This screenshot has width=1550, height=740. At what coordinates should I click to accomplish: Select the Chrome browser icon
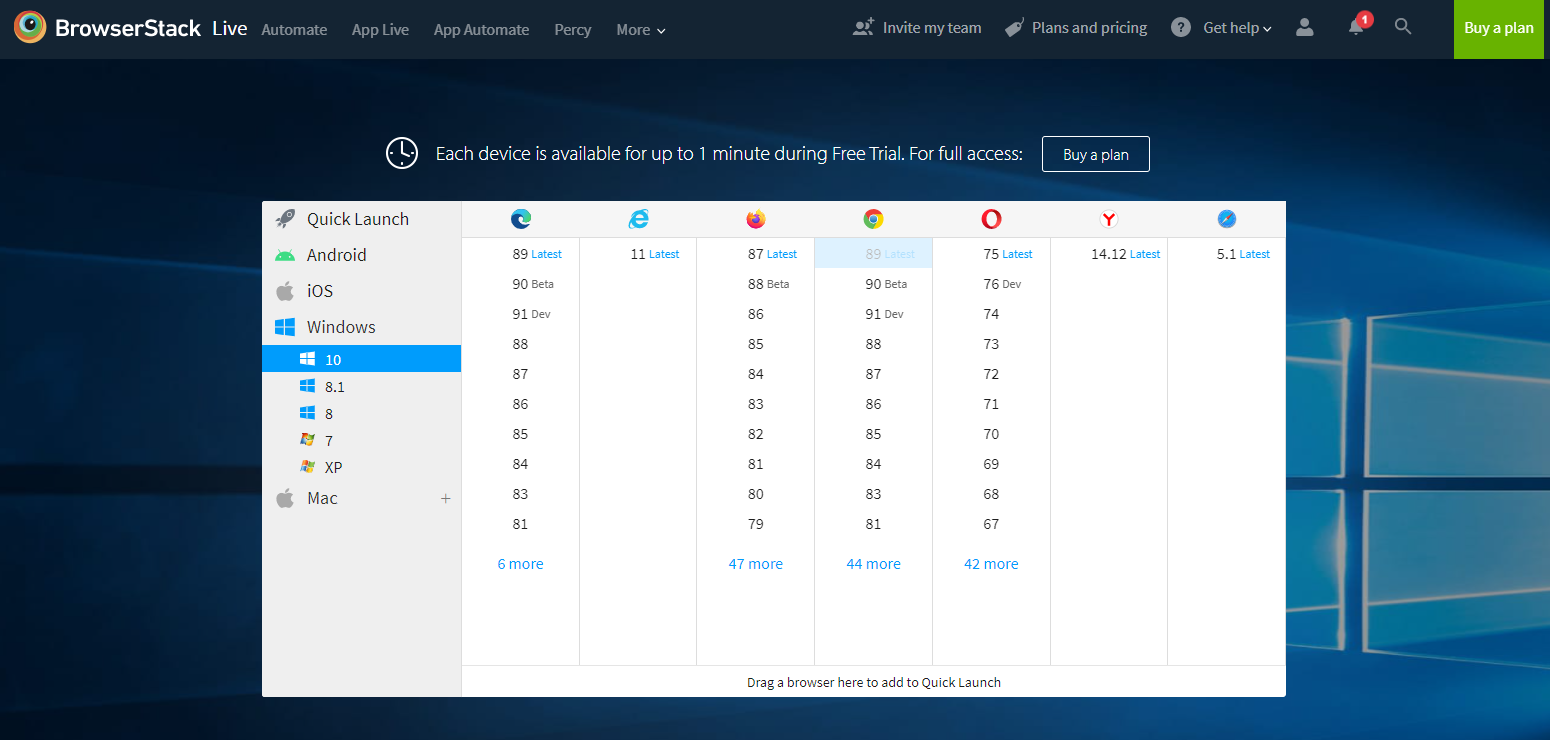point(874,219)
